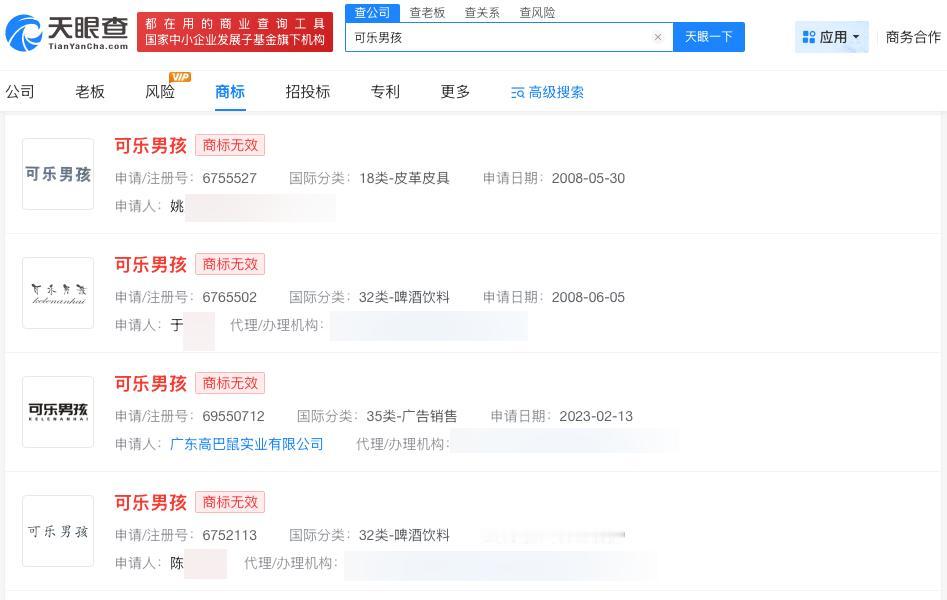Click 商标无效 tag on registration 6752113 row

pyautogui.click(x=230, y=502)
